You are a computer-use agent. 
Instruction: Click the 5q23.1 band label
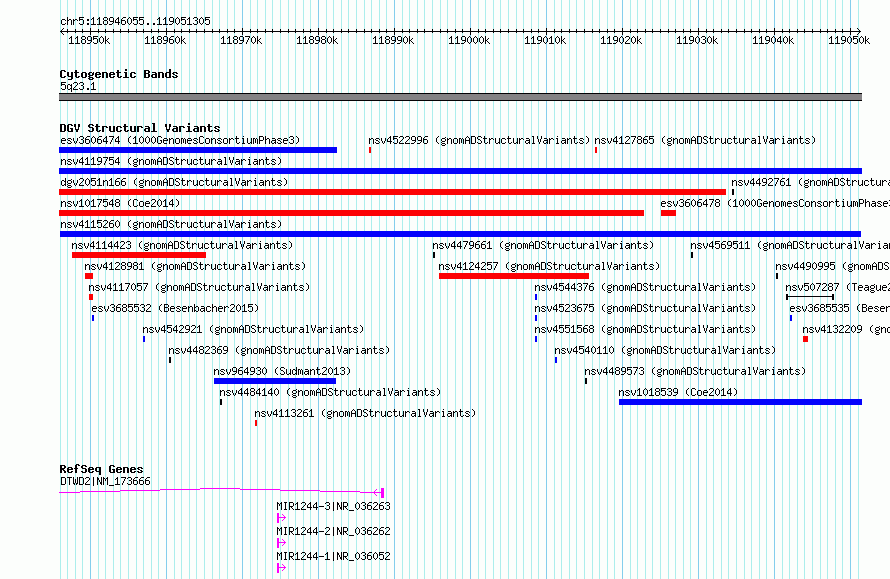(x=78, y=86)
